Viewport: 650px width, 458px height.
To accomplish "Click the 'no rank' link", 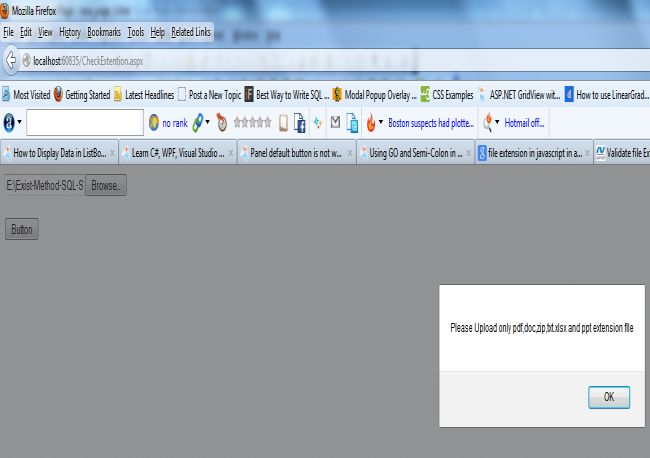I will (175, 123).
